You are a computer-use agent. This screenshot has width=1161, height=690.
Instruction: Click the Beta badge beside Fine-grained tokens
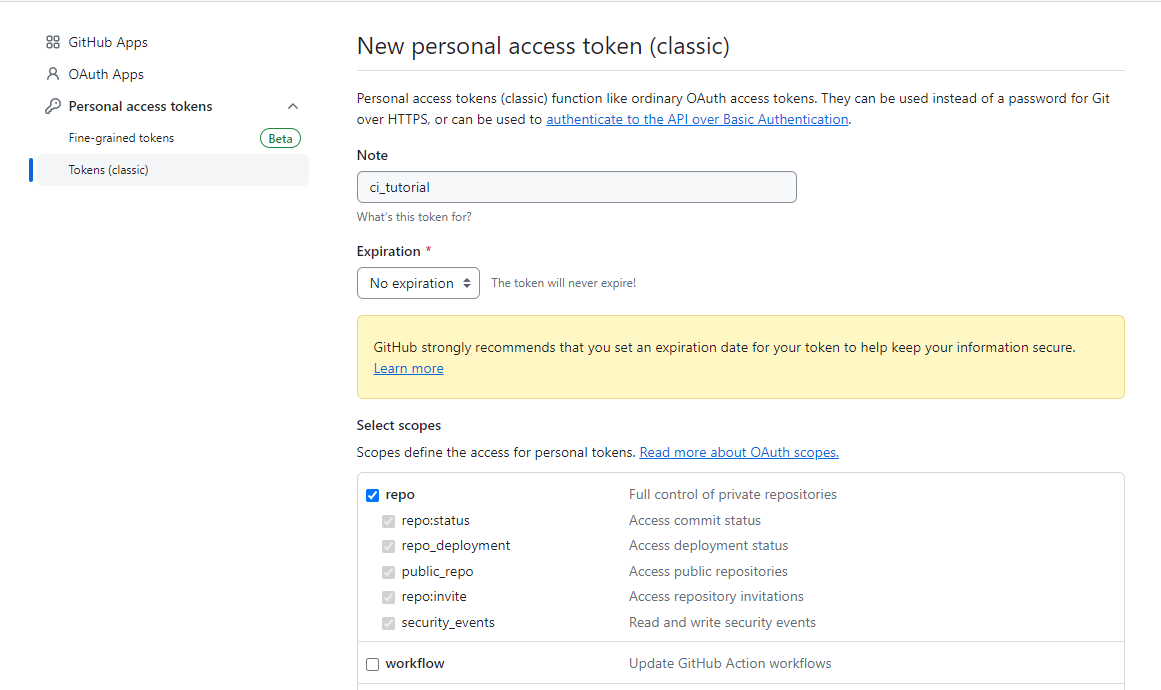click(280, 138)
